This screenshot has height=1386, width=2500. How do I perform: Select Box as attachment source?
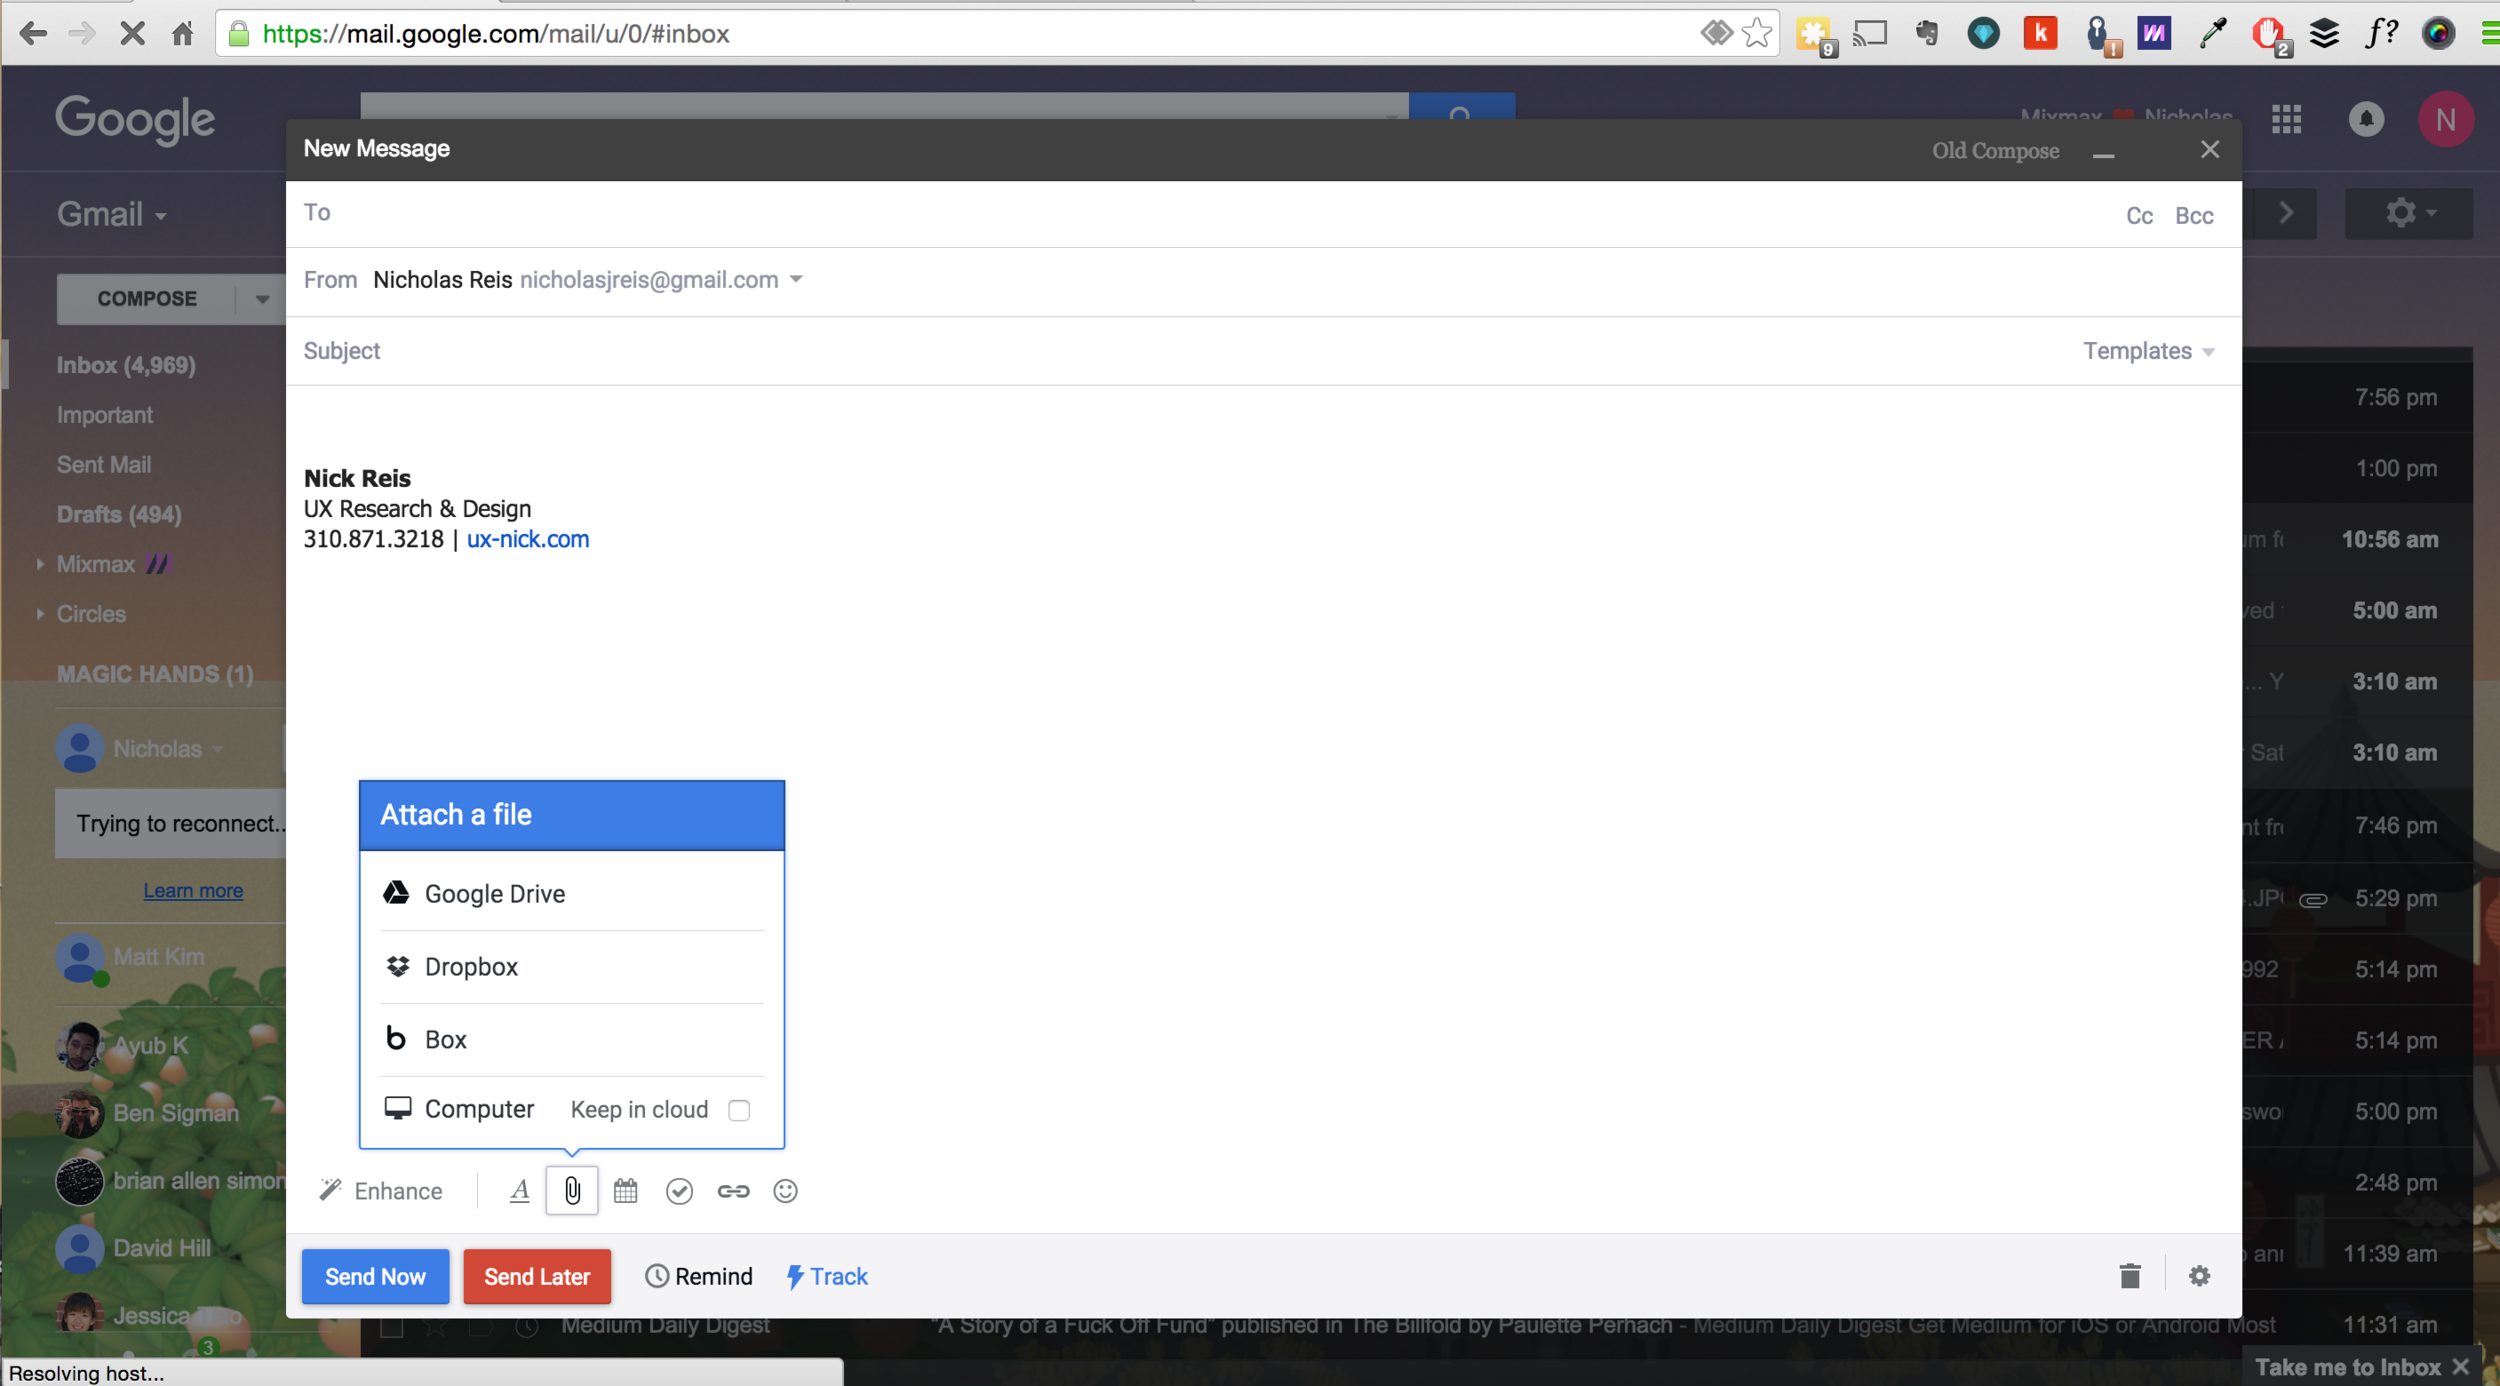click(x=572, y=1039)
